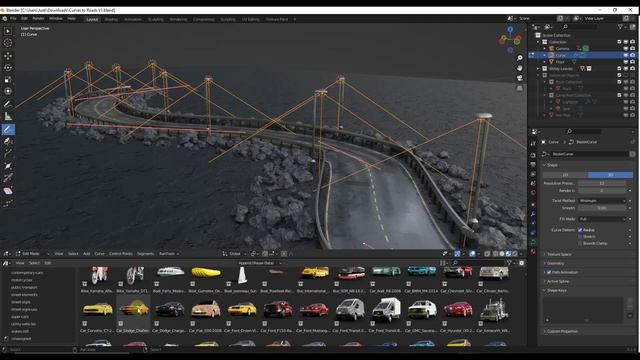The height and width of the screenshot is (360, 640).
Task: Switch to UV Editing workspace tab
Action: [x=250, y=19]
